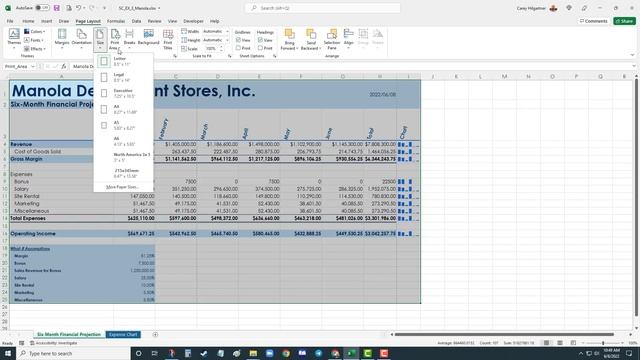Viewport: 640px width, 360px height.
Task: Click the Background button
Action: 149,38
